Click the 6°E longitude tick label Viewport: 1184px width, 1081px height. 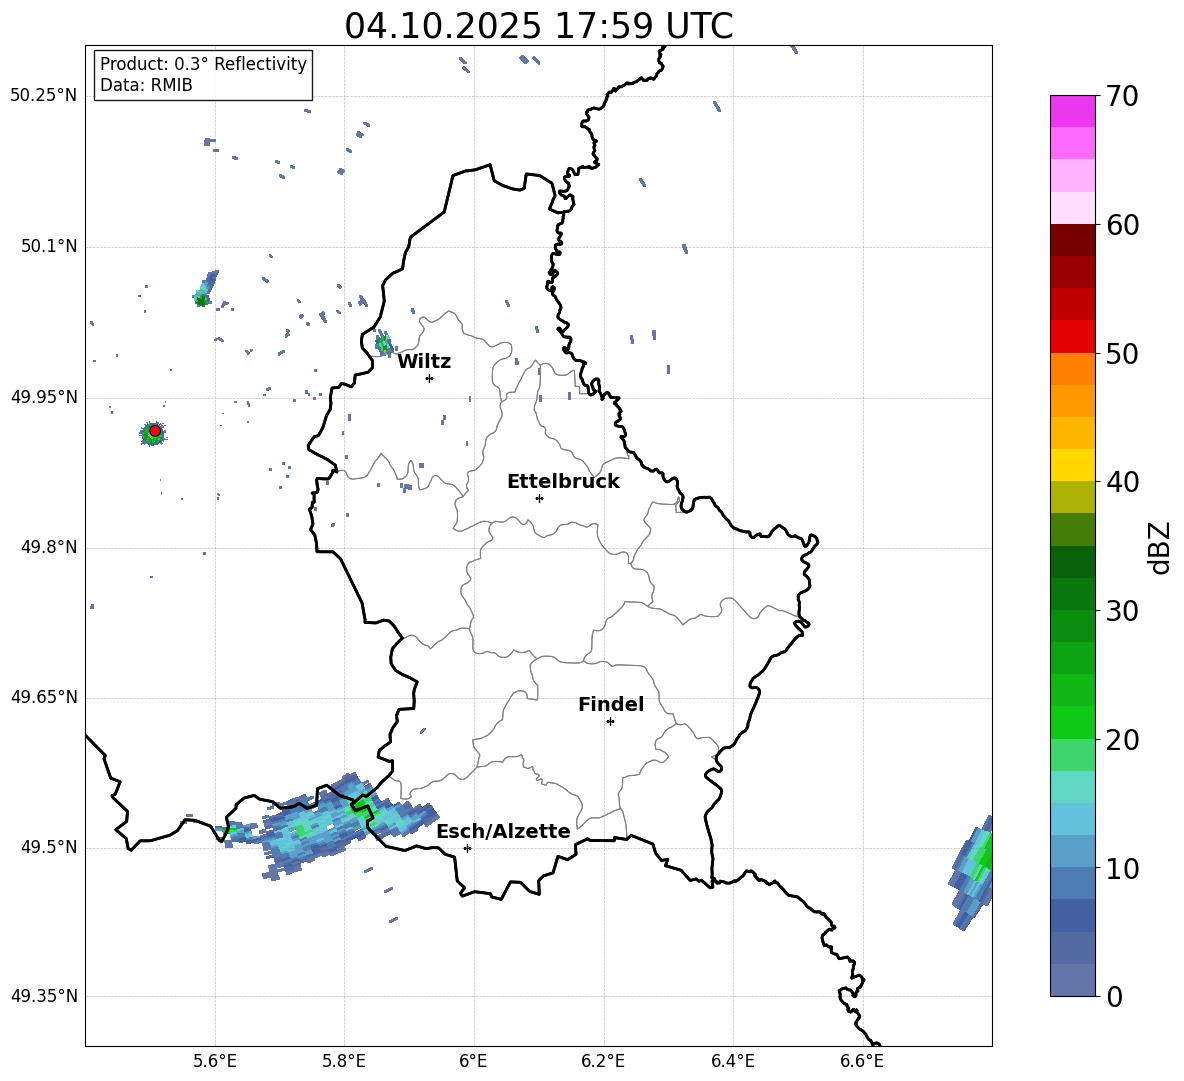click(x=473, y=1061)
